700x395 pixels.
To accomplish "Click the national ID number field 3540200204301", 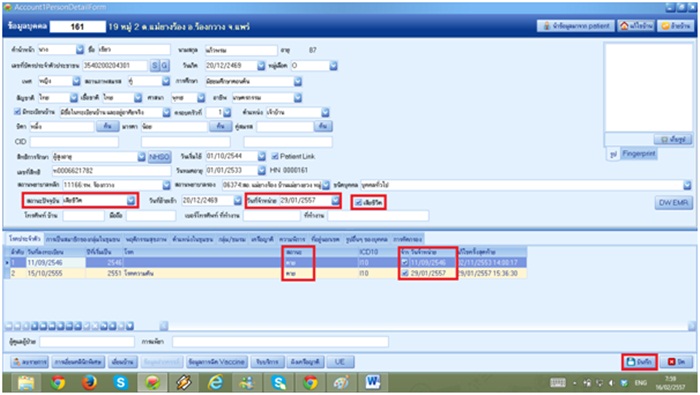I will pos(115,66).
